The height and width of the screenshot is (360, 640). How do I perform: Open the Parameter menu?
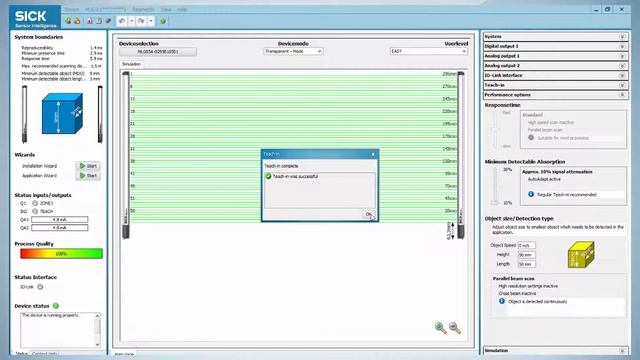point(143,9)
